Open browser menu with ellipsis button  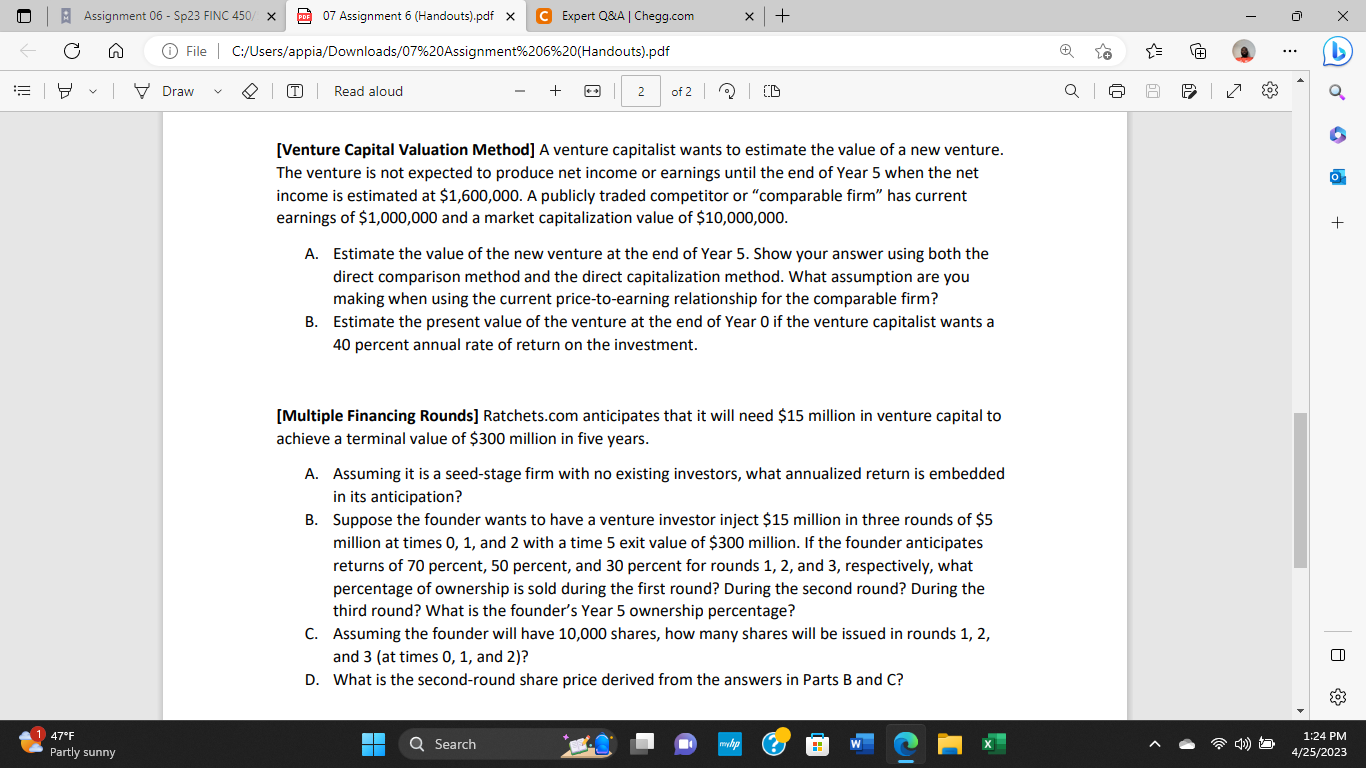[x=1290, y=50]
